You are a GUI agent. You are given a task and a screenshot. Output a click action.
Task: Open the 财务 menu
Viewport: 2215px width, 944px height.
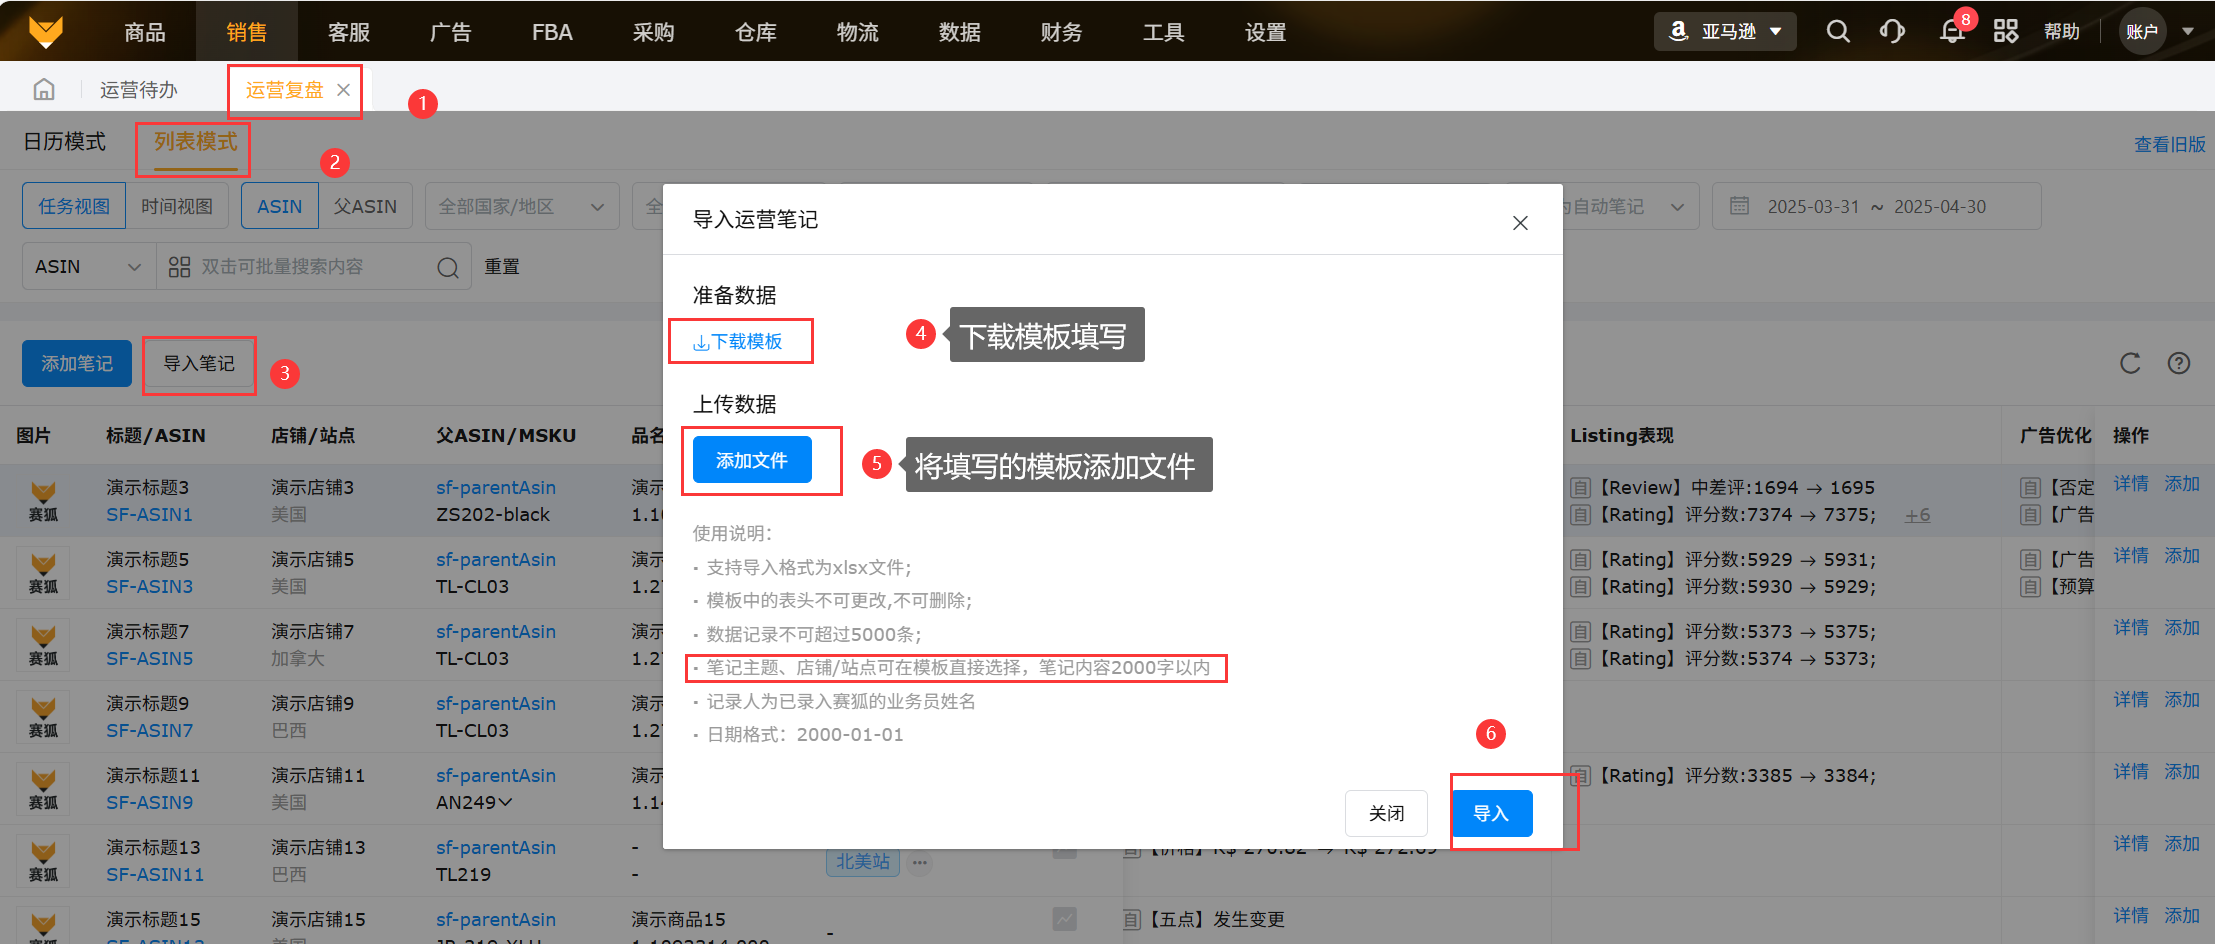(x=1061, y=32)
